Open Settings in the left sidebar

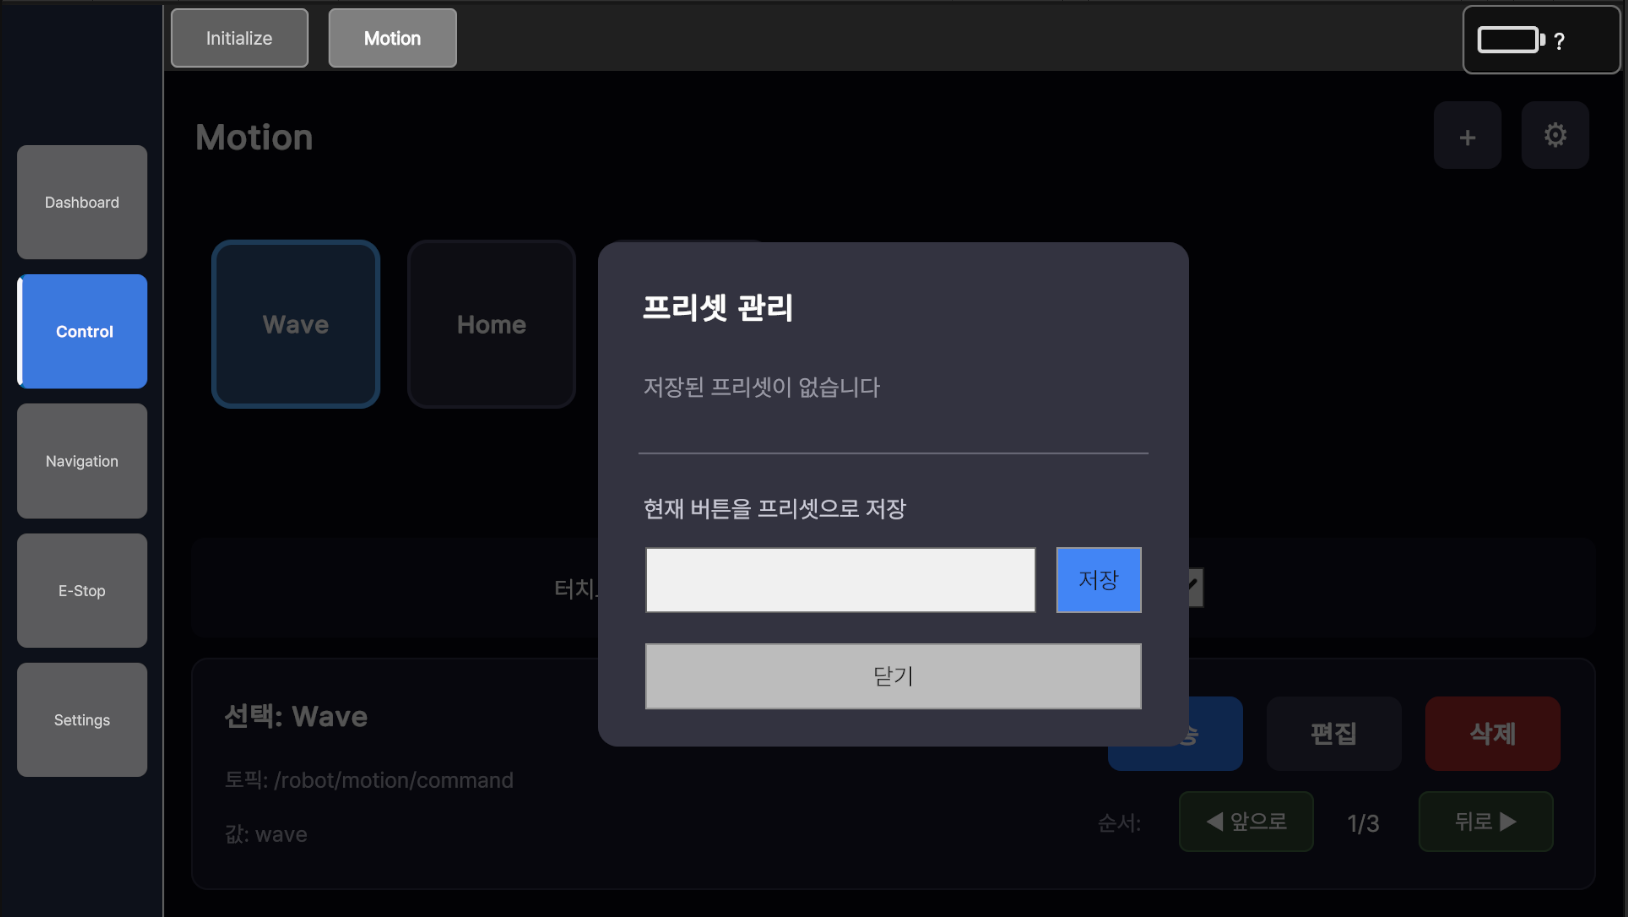point(82,720)
